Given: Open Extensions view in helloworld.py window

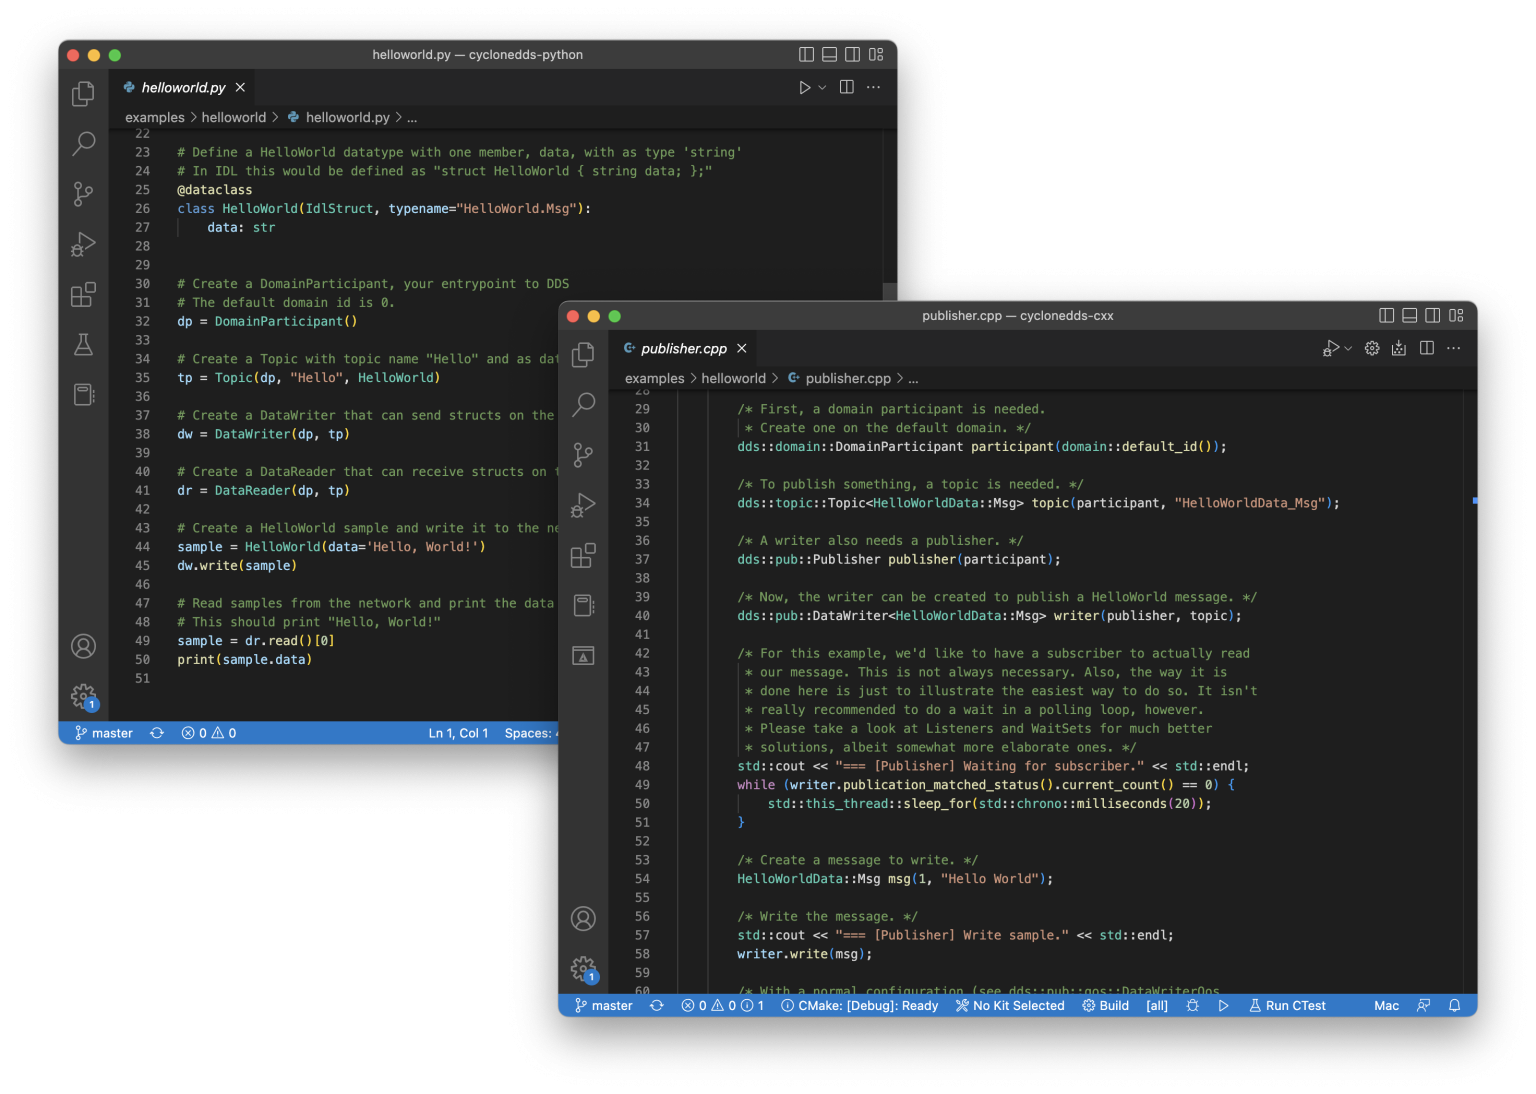Looking at the screenshot, I should [84, 294].
